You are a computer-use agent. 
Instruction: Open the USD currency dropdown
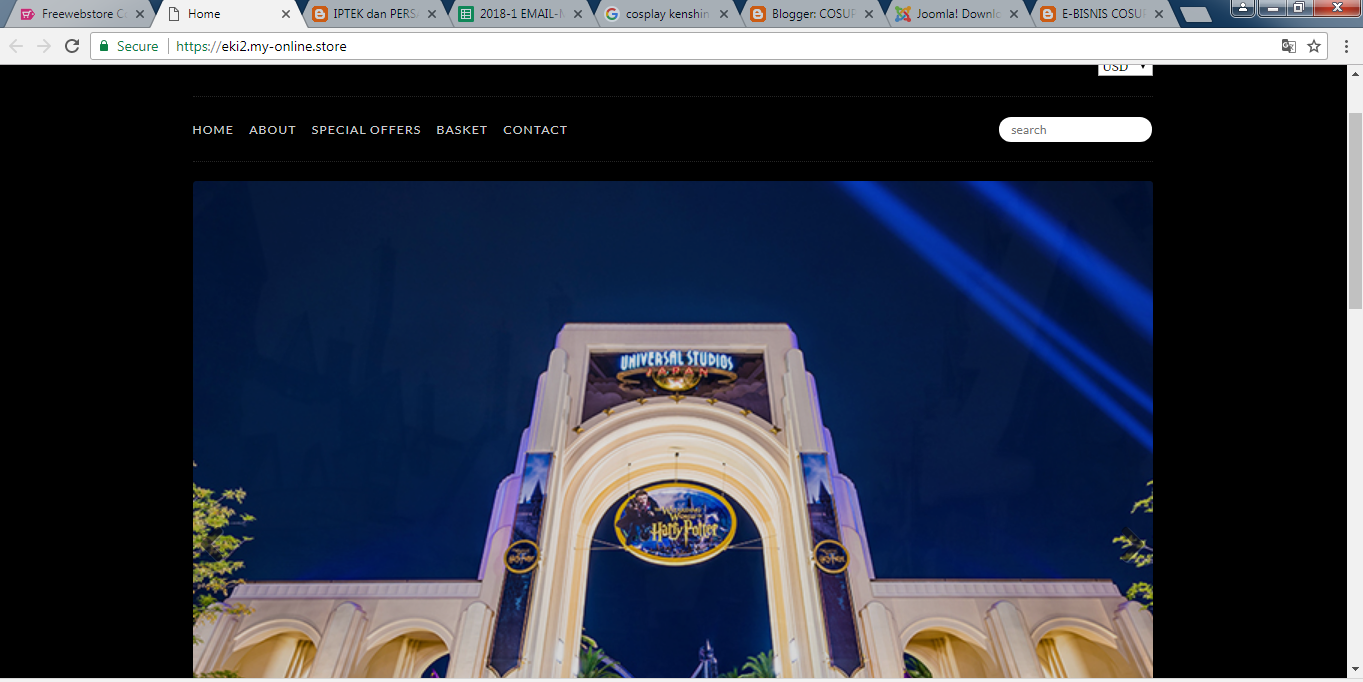click(x=1125, y=69)
